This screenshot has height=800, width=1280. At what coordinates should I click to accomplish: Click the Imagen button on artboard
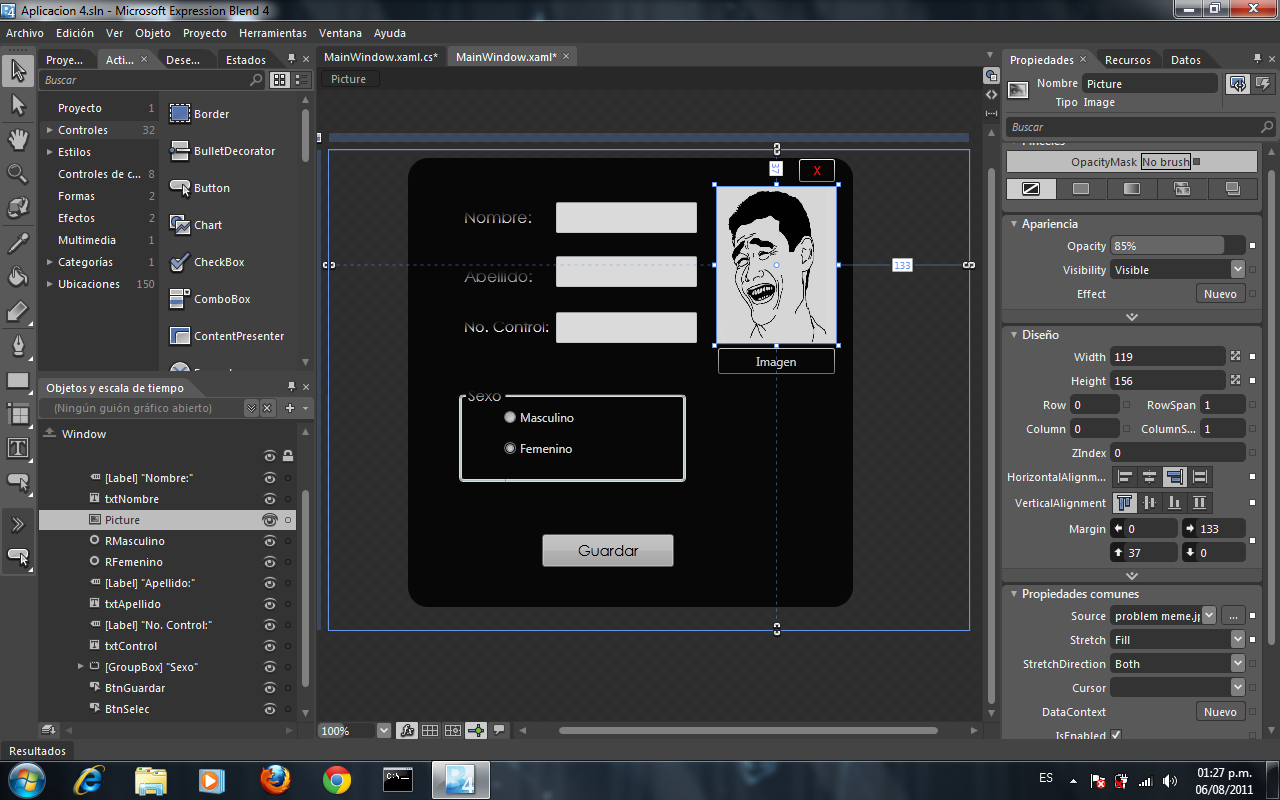point(776,362)
